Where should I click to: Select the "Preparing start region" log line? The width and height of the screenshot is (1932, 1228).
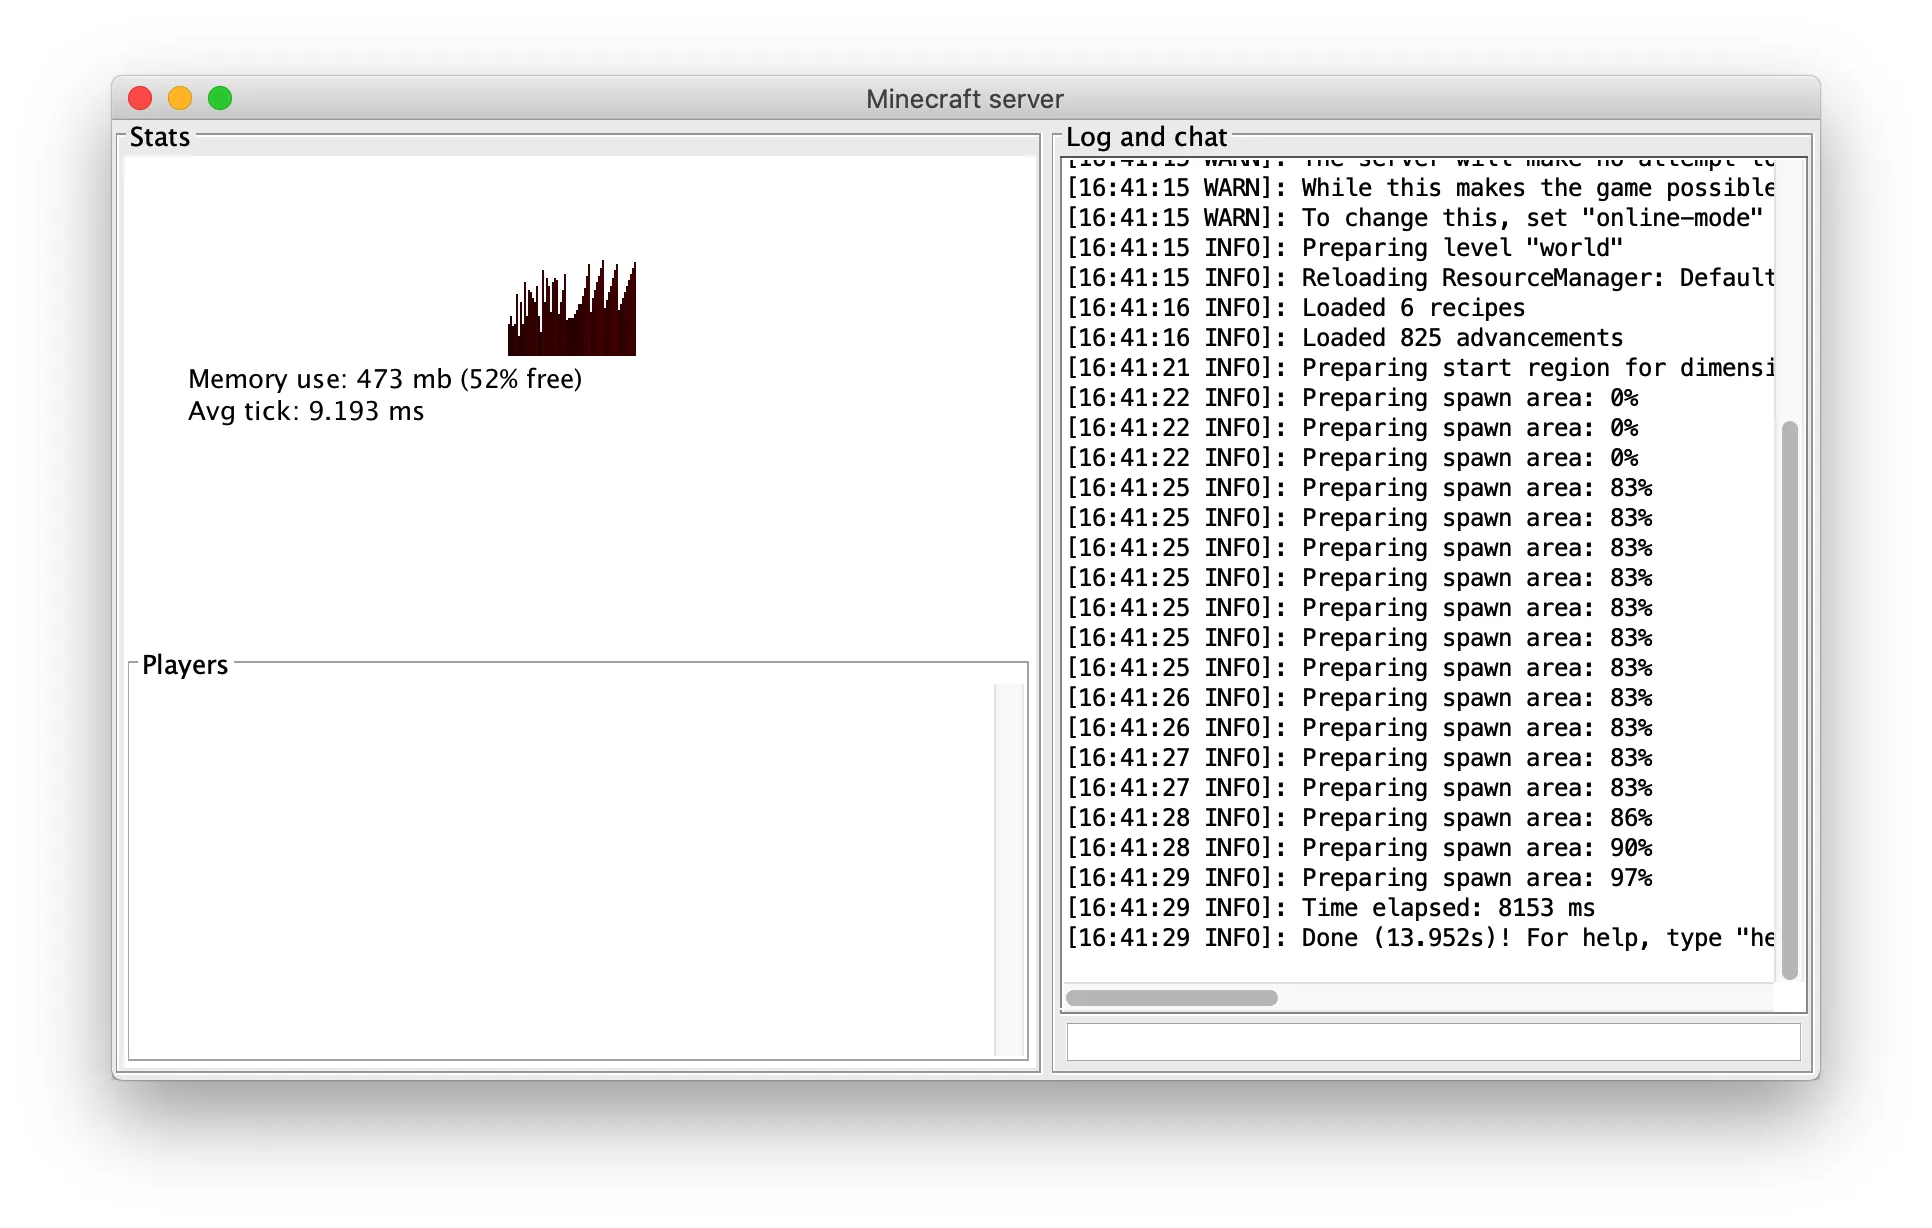[1421, 368]
